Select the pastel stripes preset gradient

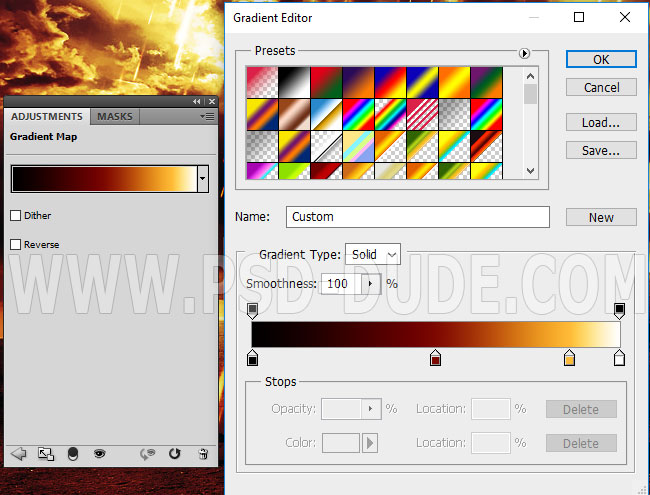pos(358,146)
